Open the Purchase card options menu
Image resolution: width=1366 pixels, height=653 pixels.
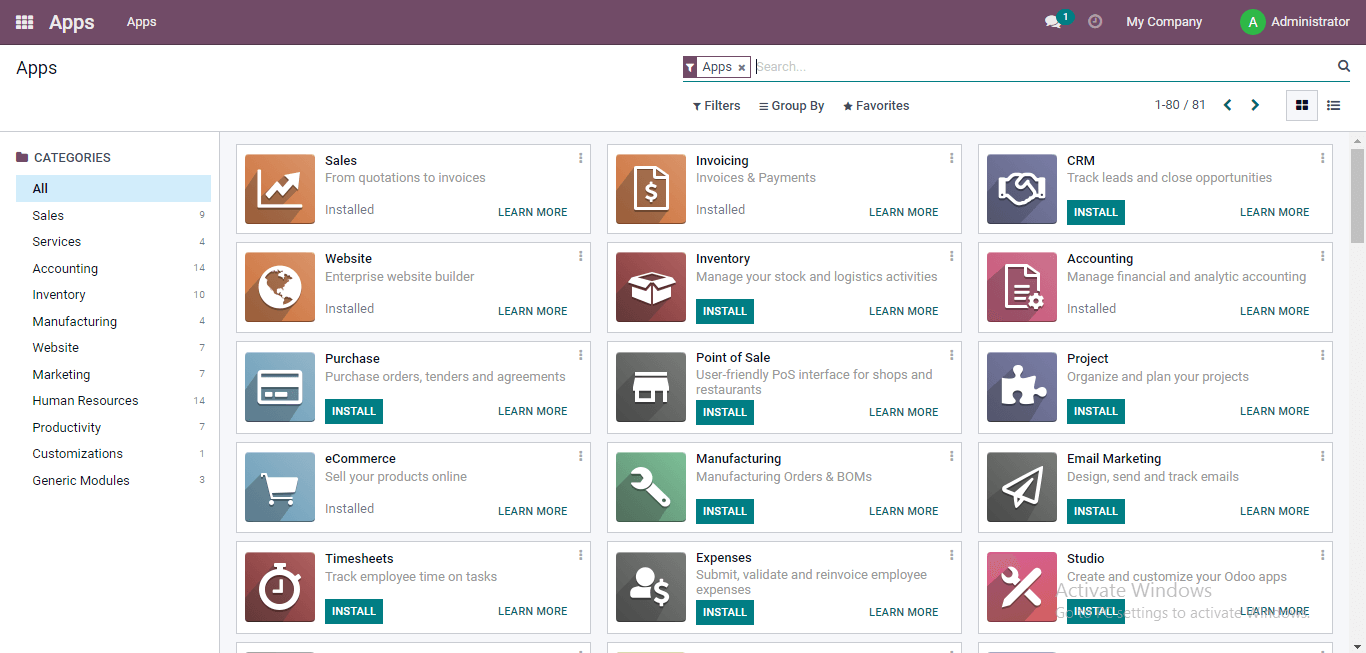click(x=580, y=355)
